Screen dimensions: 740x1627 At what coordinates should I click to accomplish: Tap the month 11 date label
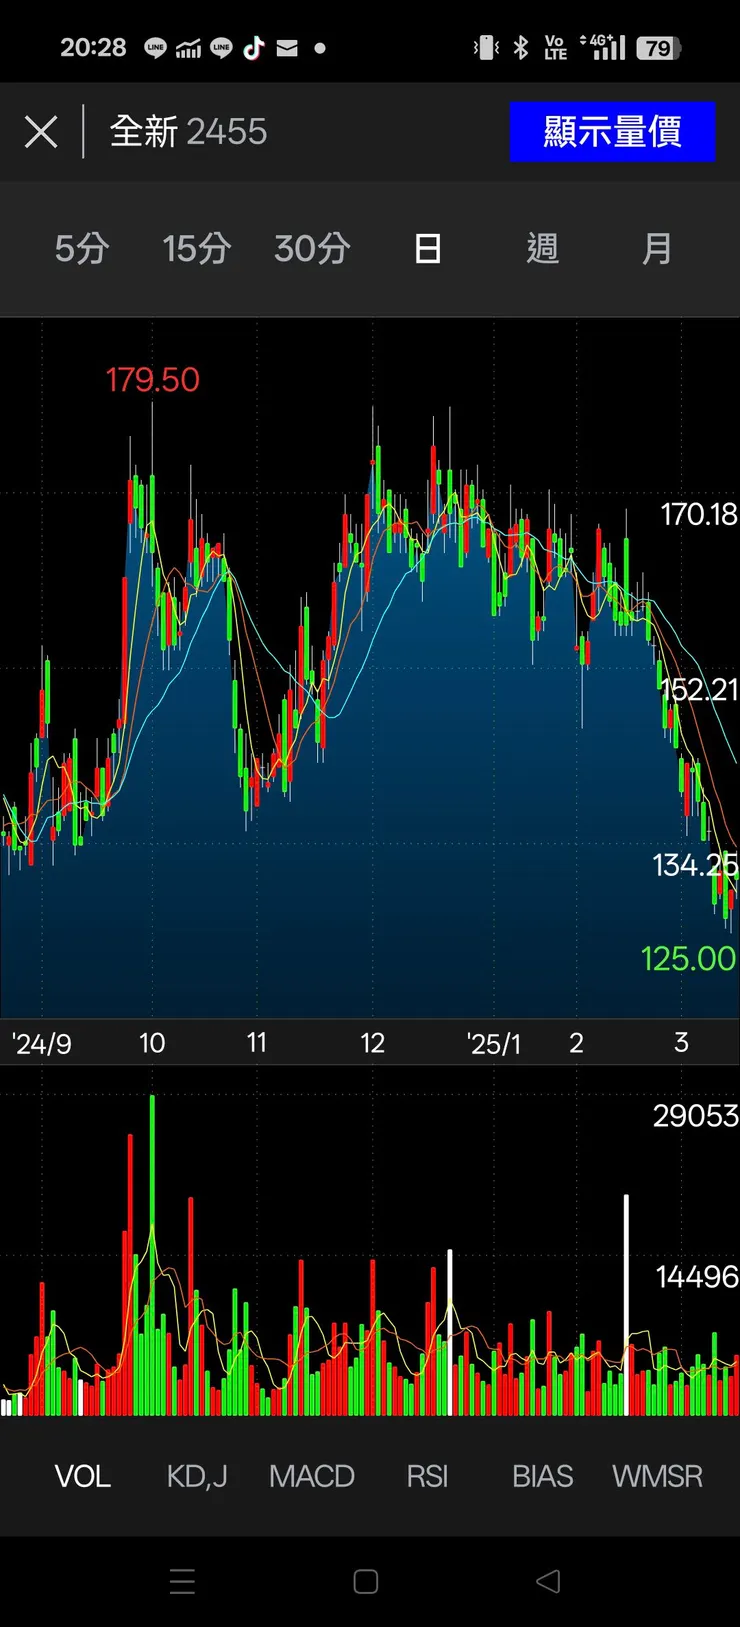click(257, 1043)
